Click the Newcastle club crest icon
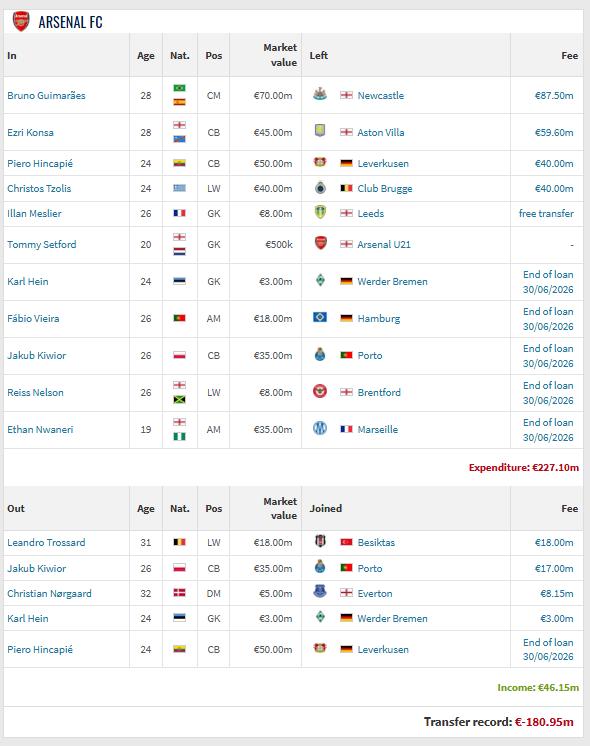Image resolution: width=590 pixels, height=746 pixels. pyautogui.click(x=320, y=95)
